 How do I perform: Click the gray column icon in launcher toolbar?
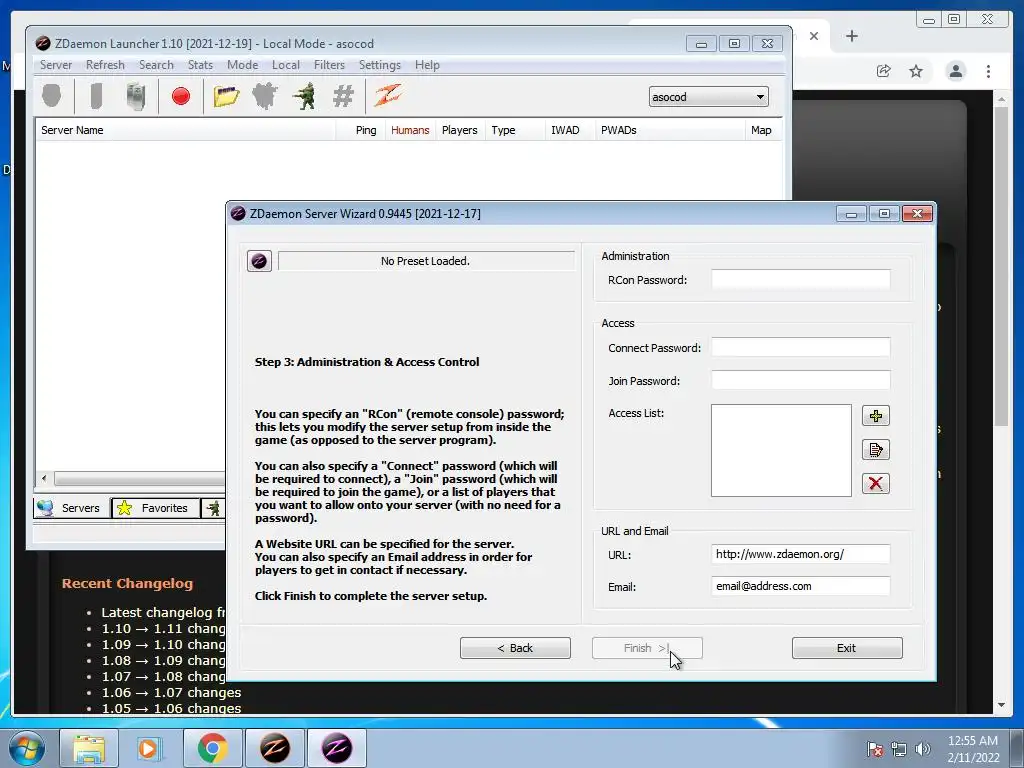point(96,96)
